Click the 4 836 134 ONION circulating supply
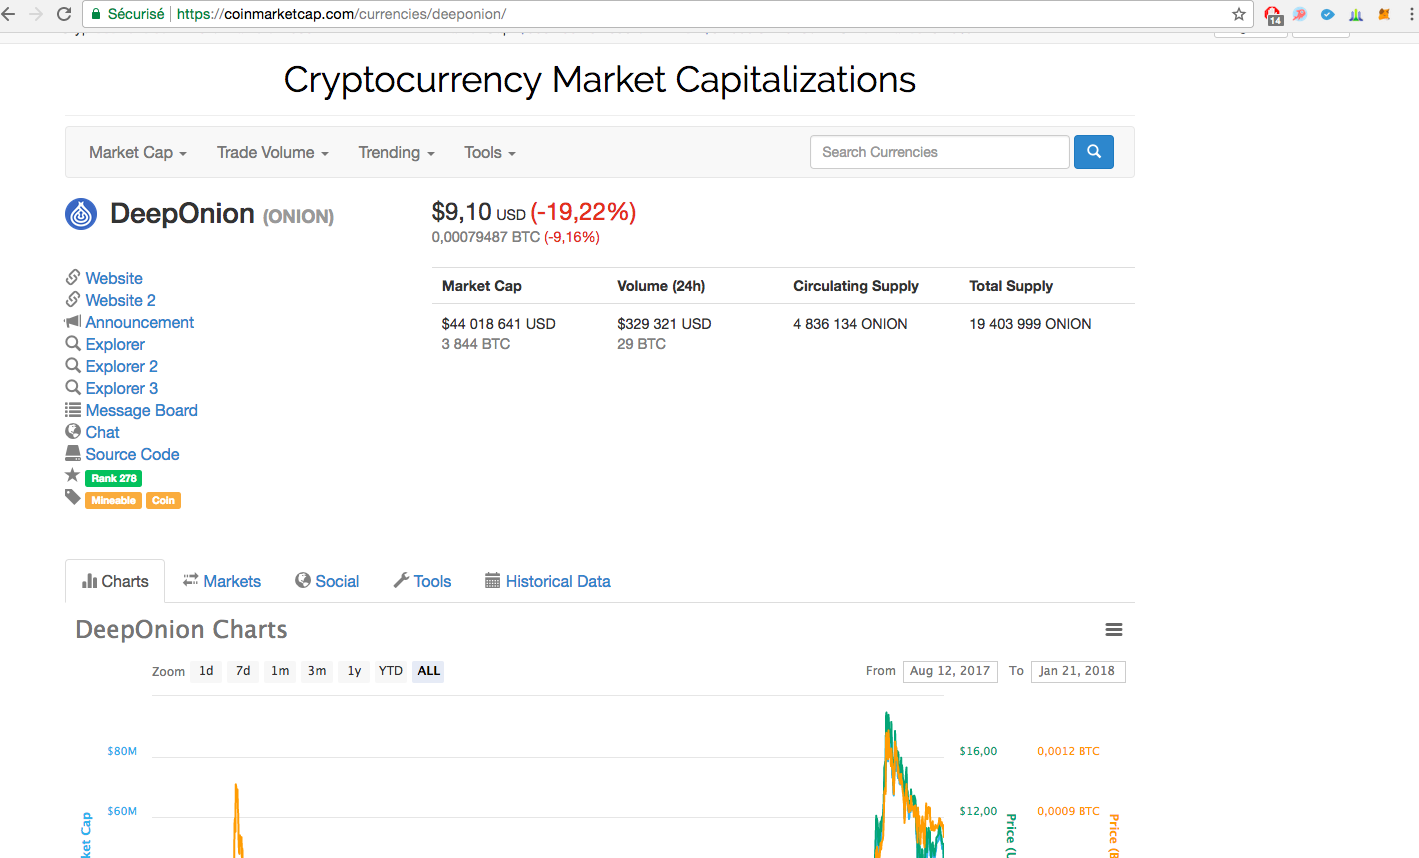This screenshot has height=858, width=1419. [x=851, y=324]
